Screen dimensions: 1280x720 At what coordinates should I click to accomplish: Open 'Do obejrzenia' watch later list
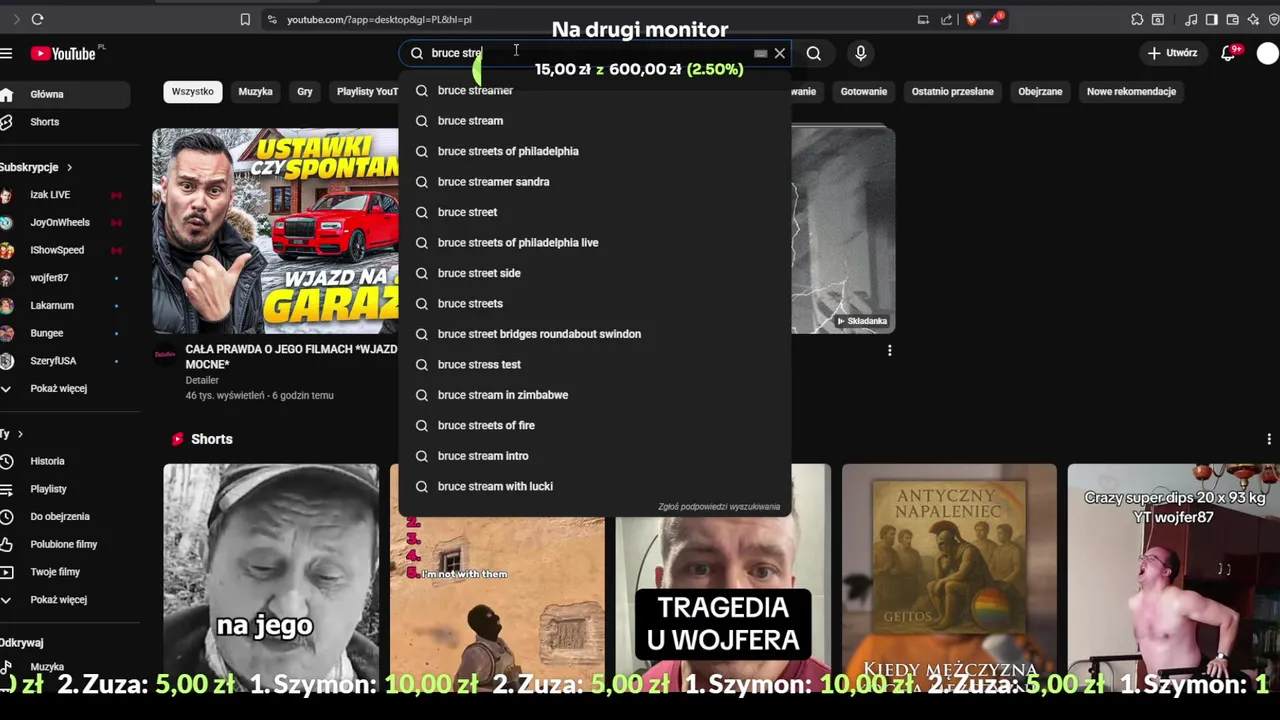click(x=65, y=517)
